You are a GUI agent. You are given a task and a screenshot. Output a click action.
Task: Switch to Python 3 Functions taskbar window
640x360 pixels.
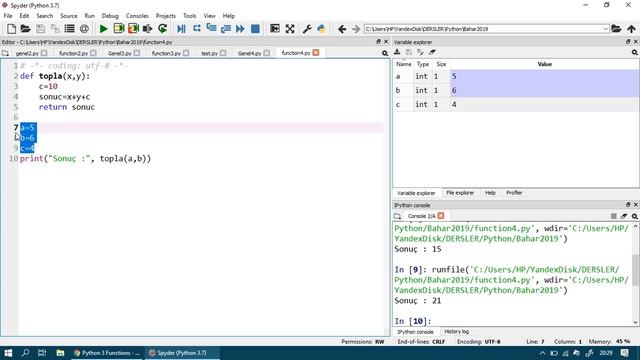point(107,353)
